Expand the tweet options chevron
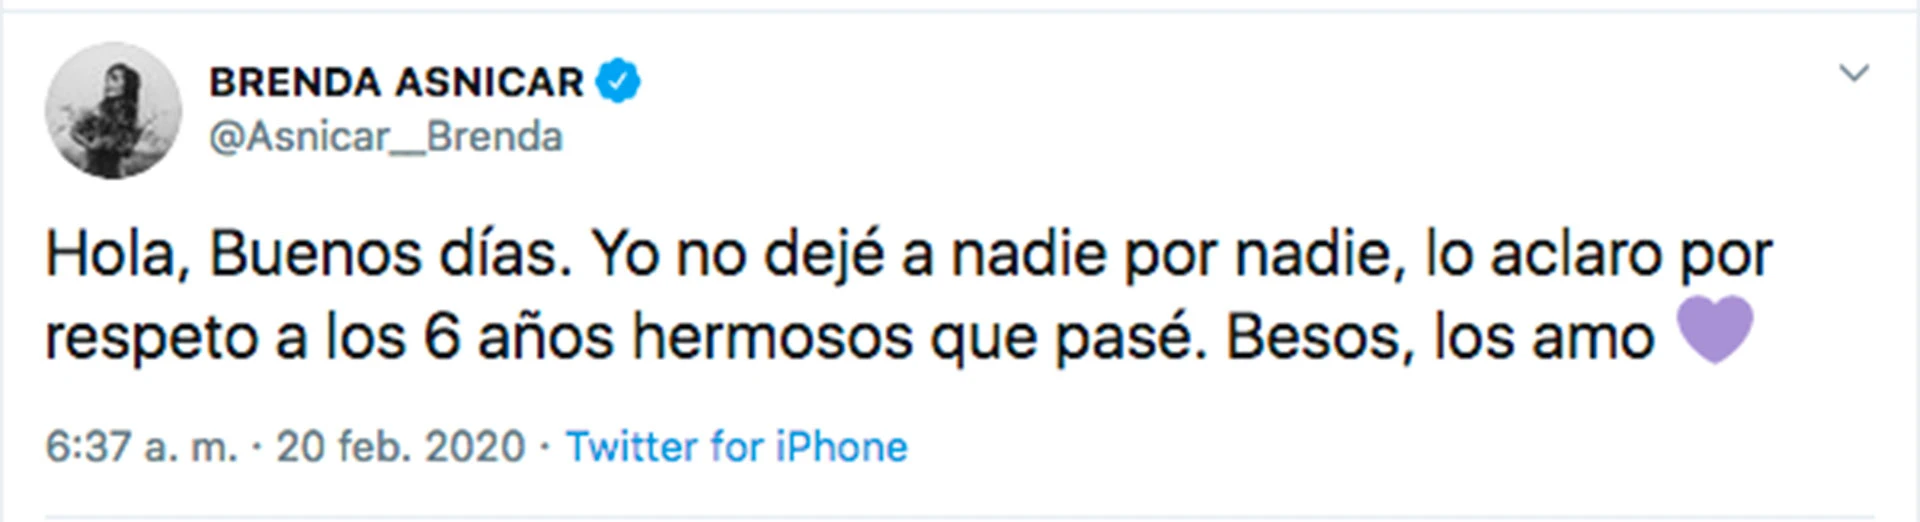Viewport: 1920px width, 522px height. tap(1854, 73)
